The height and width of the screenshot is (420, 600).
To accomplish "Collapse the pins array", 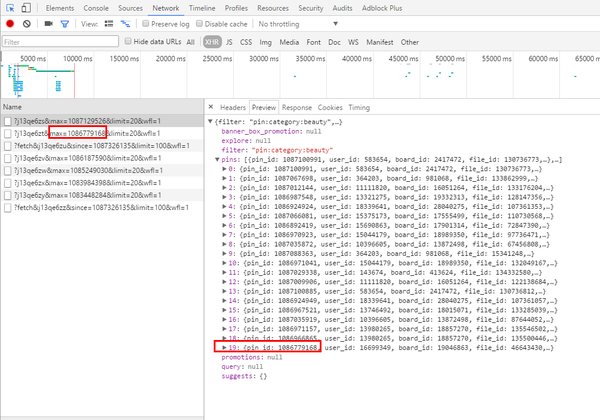I will [x=217, y=160].
